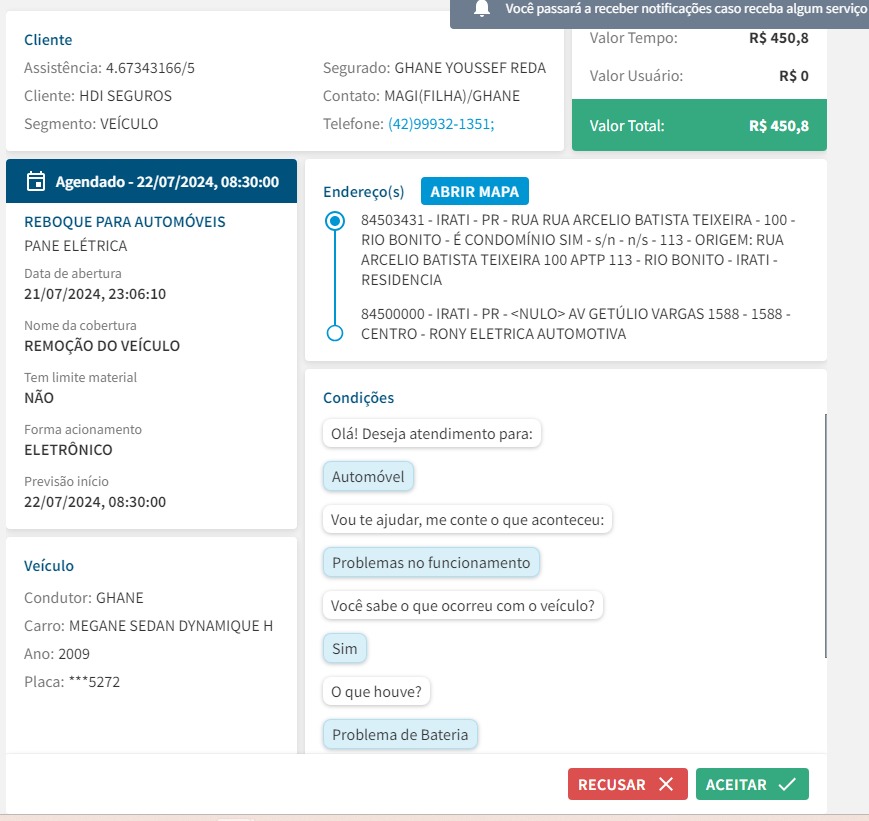Image resolution: width=869 pixels, height=821 pixels.
Task: Click the notification bell icon
Action: click(482, 9)
